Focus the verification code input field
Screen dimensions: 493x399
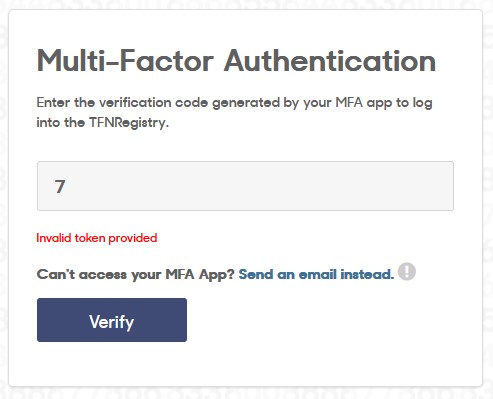tap(245, 186)
